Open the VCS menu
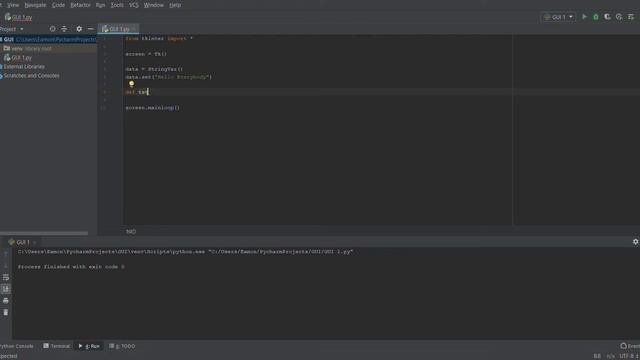Image resolution: width=640 pixels, height=360 pixels. click(x=133, y=5)
